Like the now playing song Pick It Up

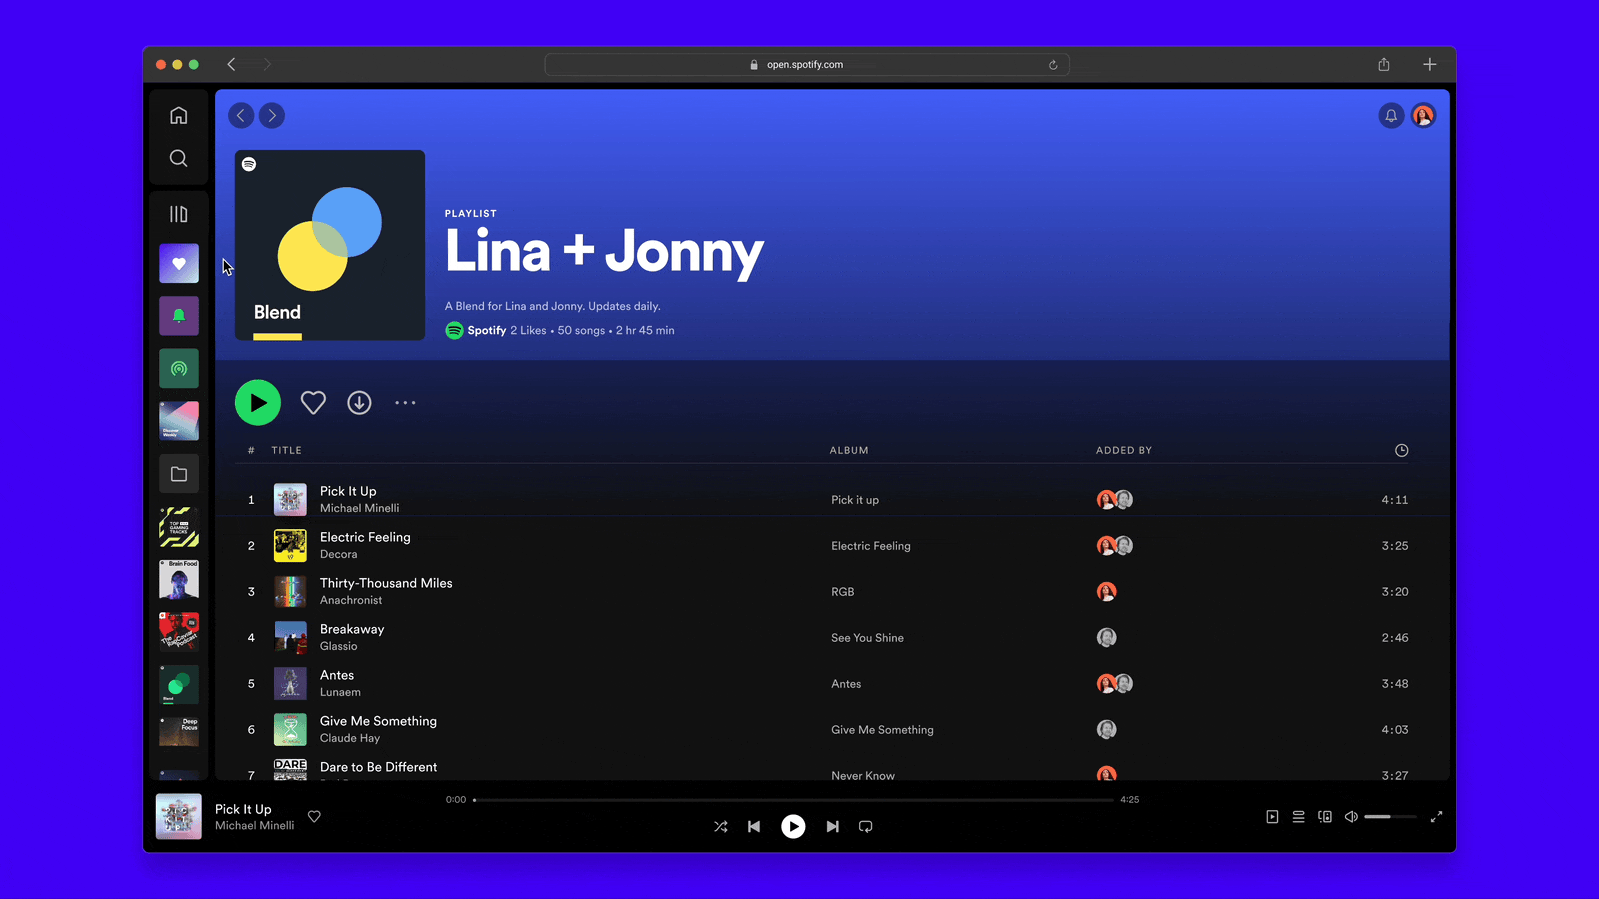pos(314,817)
